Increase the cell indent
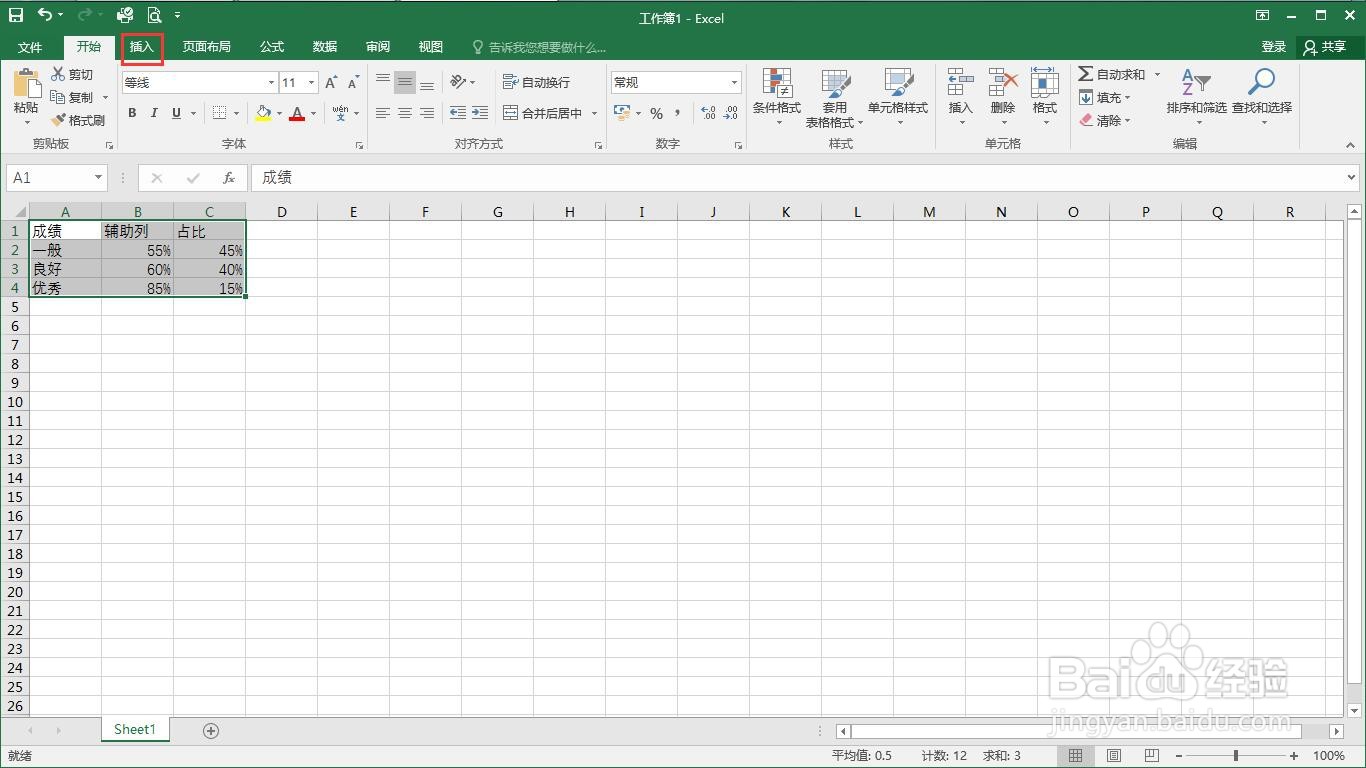Image resolution: width=1366 pixels, height=768 pixels. (480, 113)
